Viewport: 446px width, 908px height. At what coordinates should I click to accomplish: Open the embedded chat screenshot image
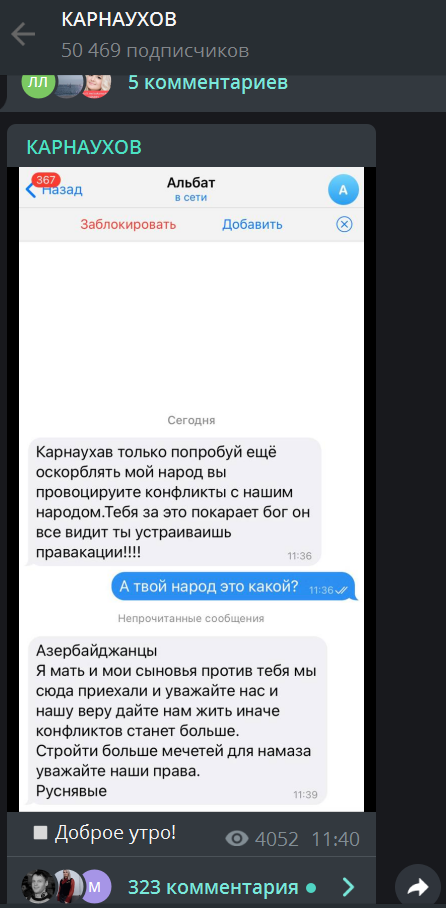coord(191,489)
